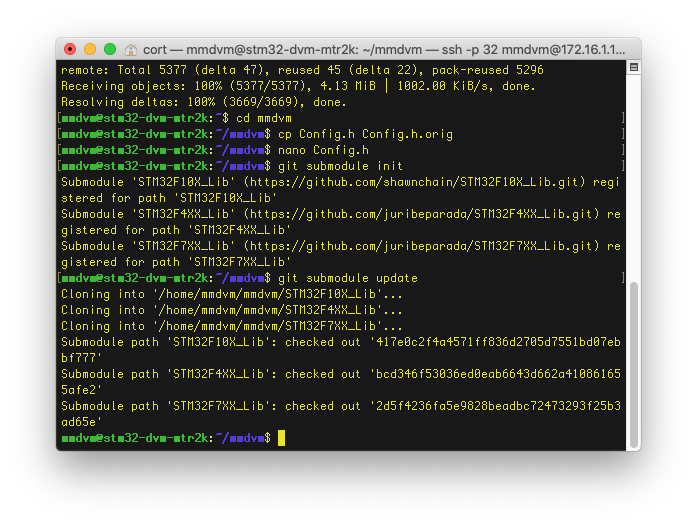The width and height of the screenshot is (697, 525).
Task: Click the 'cp Config.h Config.h.orig' command
Action: point(365,134)
